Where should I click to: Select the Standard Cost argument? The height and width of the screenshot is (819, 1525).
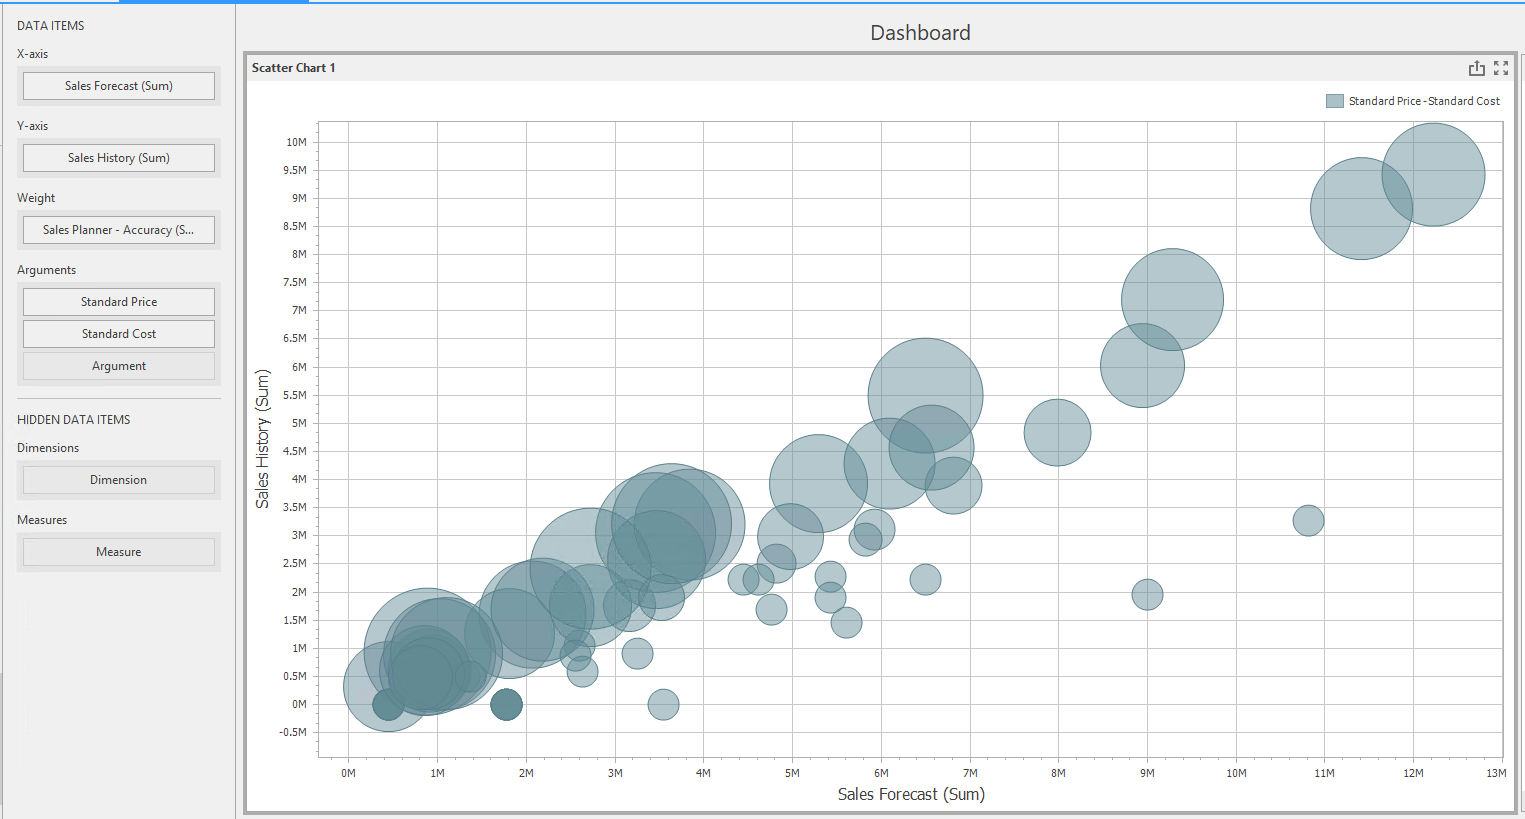(x=119, y=334)
